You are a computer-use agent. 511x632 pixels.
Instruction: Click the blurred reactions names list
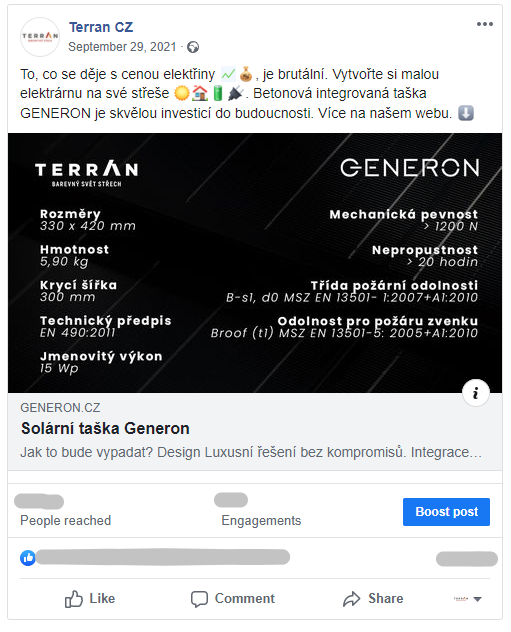162,557
